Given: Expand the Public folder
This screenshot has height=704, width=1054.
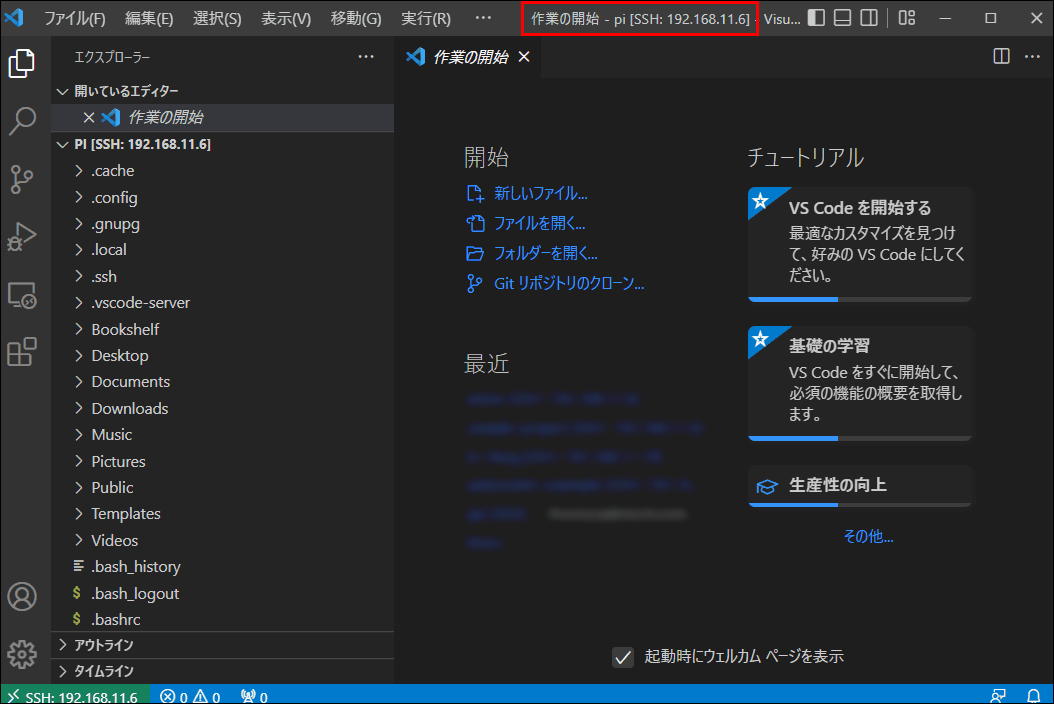Looking at the screenshot, I should tap(222, 487).
